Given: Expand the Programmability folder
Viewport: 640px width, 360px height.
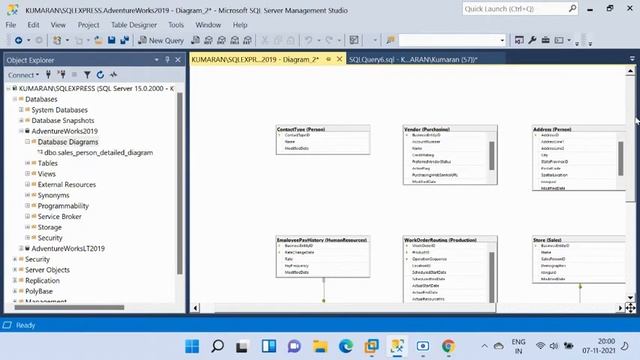Looking at the screenshot, I should (x=27, y=206).
